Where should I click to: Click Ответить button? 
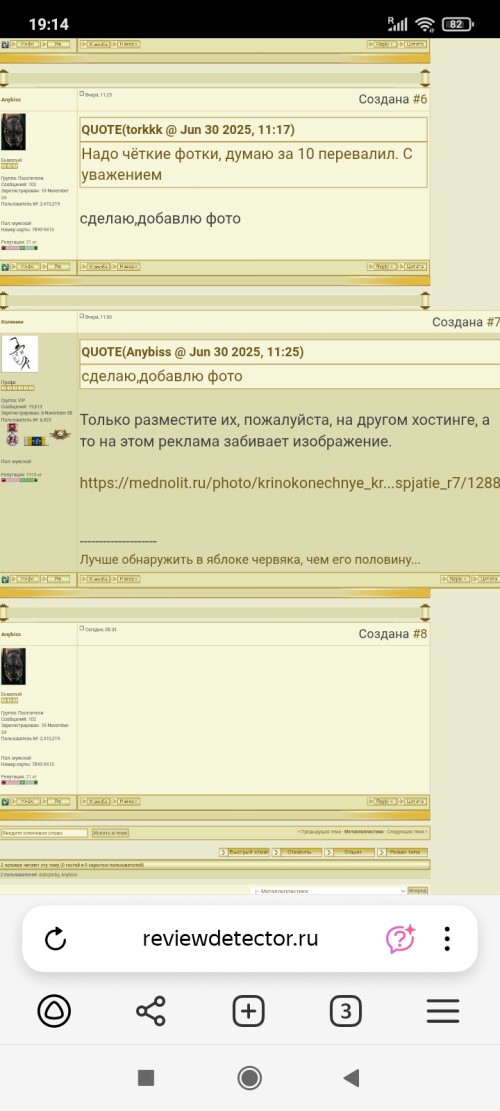coord(297,852)
